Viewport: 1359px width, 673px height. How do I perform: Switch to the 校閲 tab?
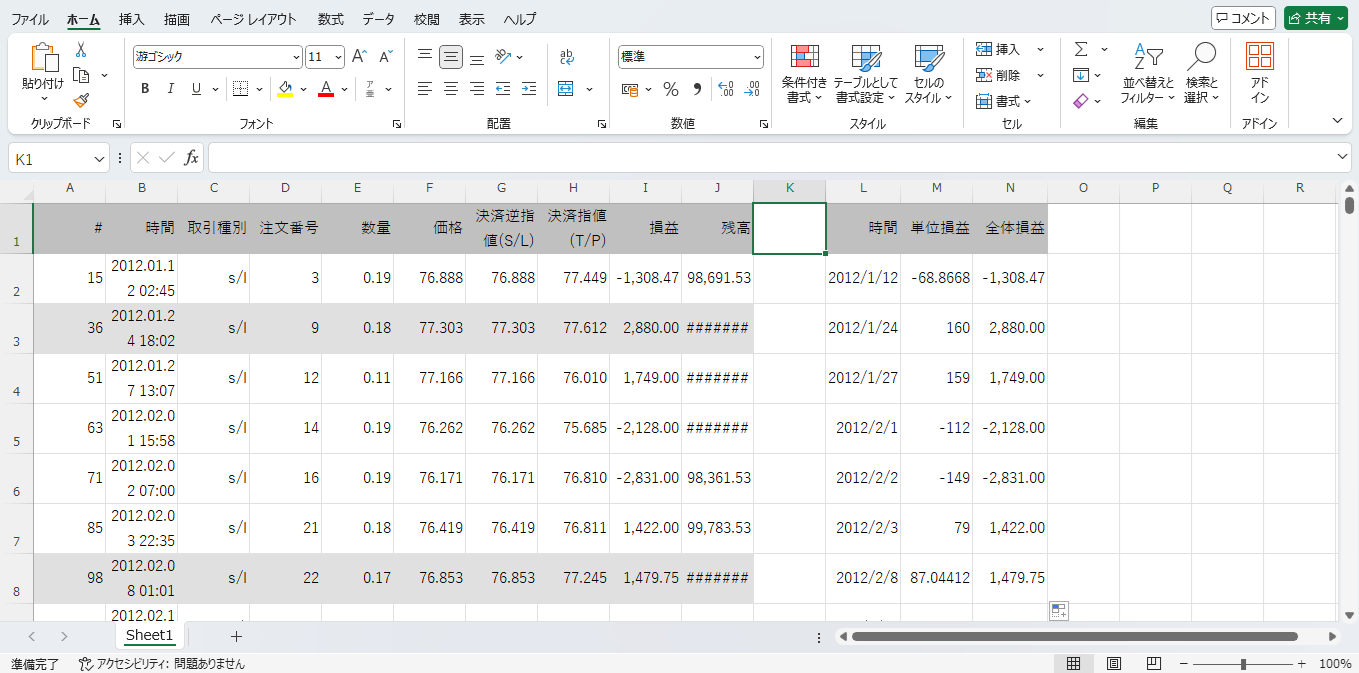[x=427, y=19]
